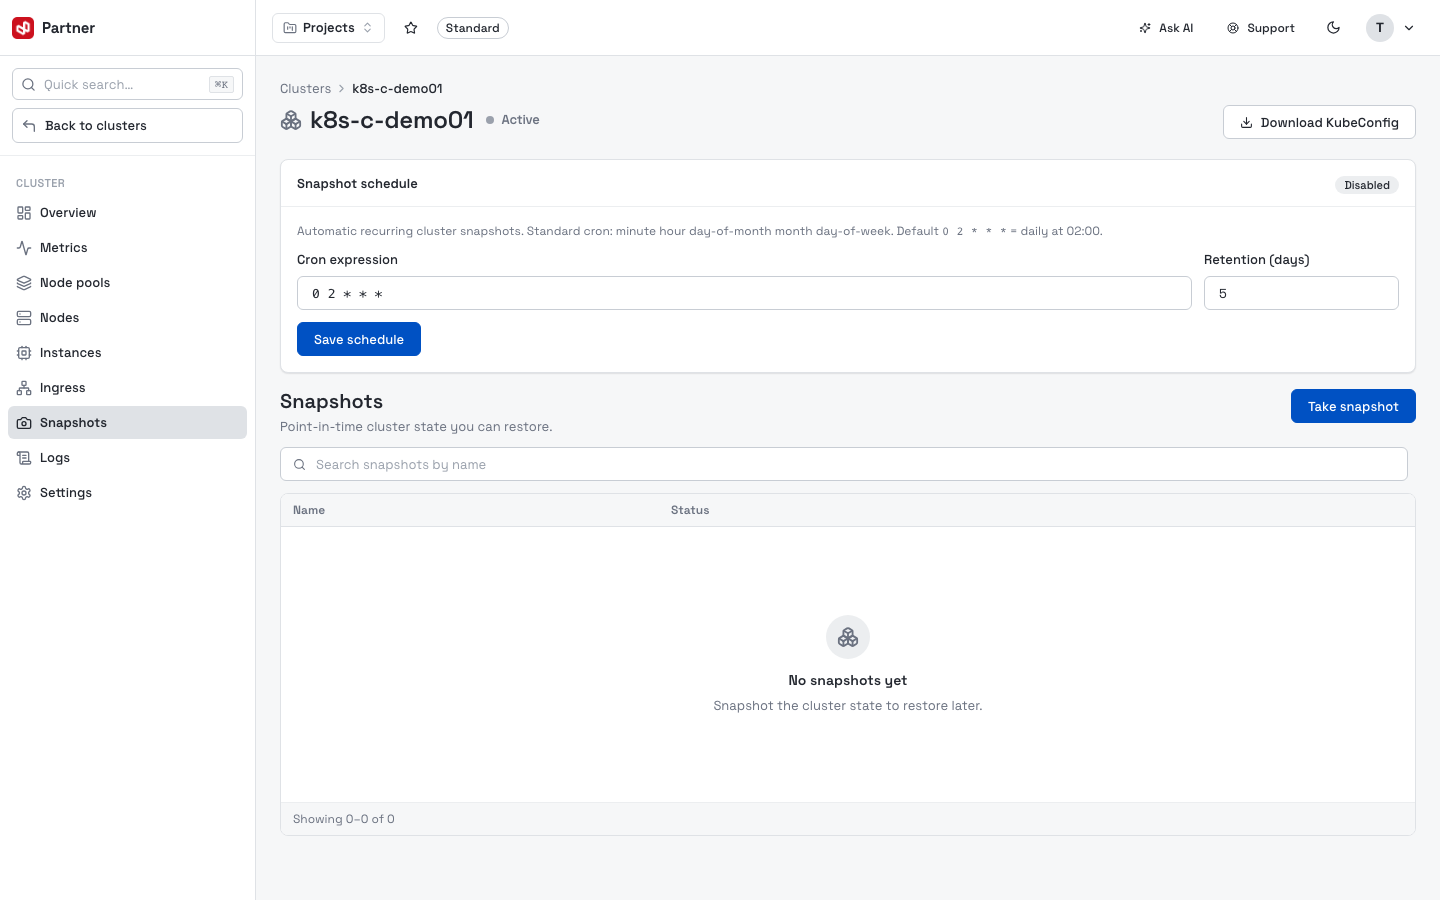Image resolution: width=1440 pixels, height=900 pixels.
Task: Open user menu with the T avatar
Action: (1380, 28)
